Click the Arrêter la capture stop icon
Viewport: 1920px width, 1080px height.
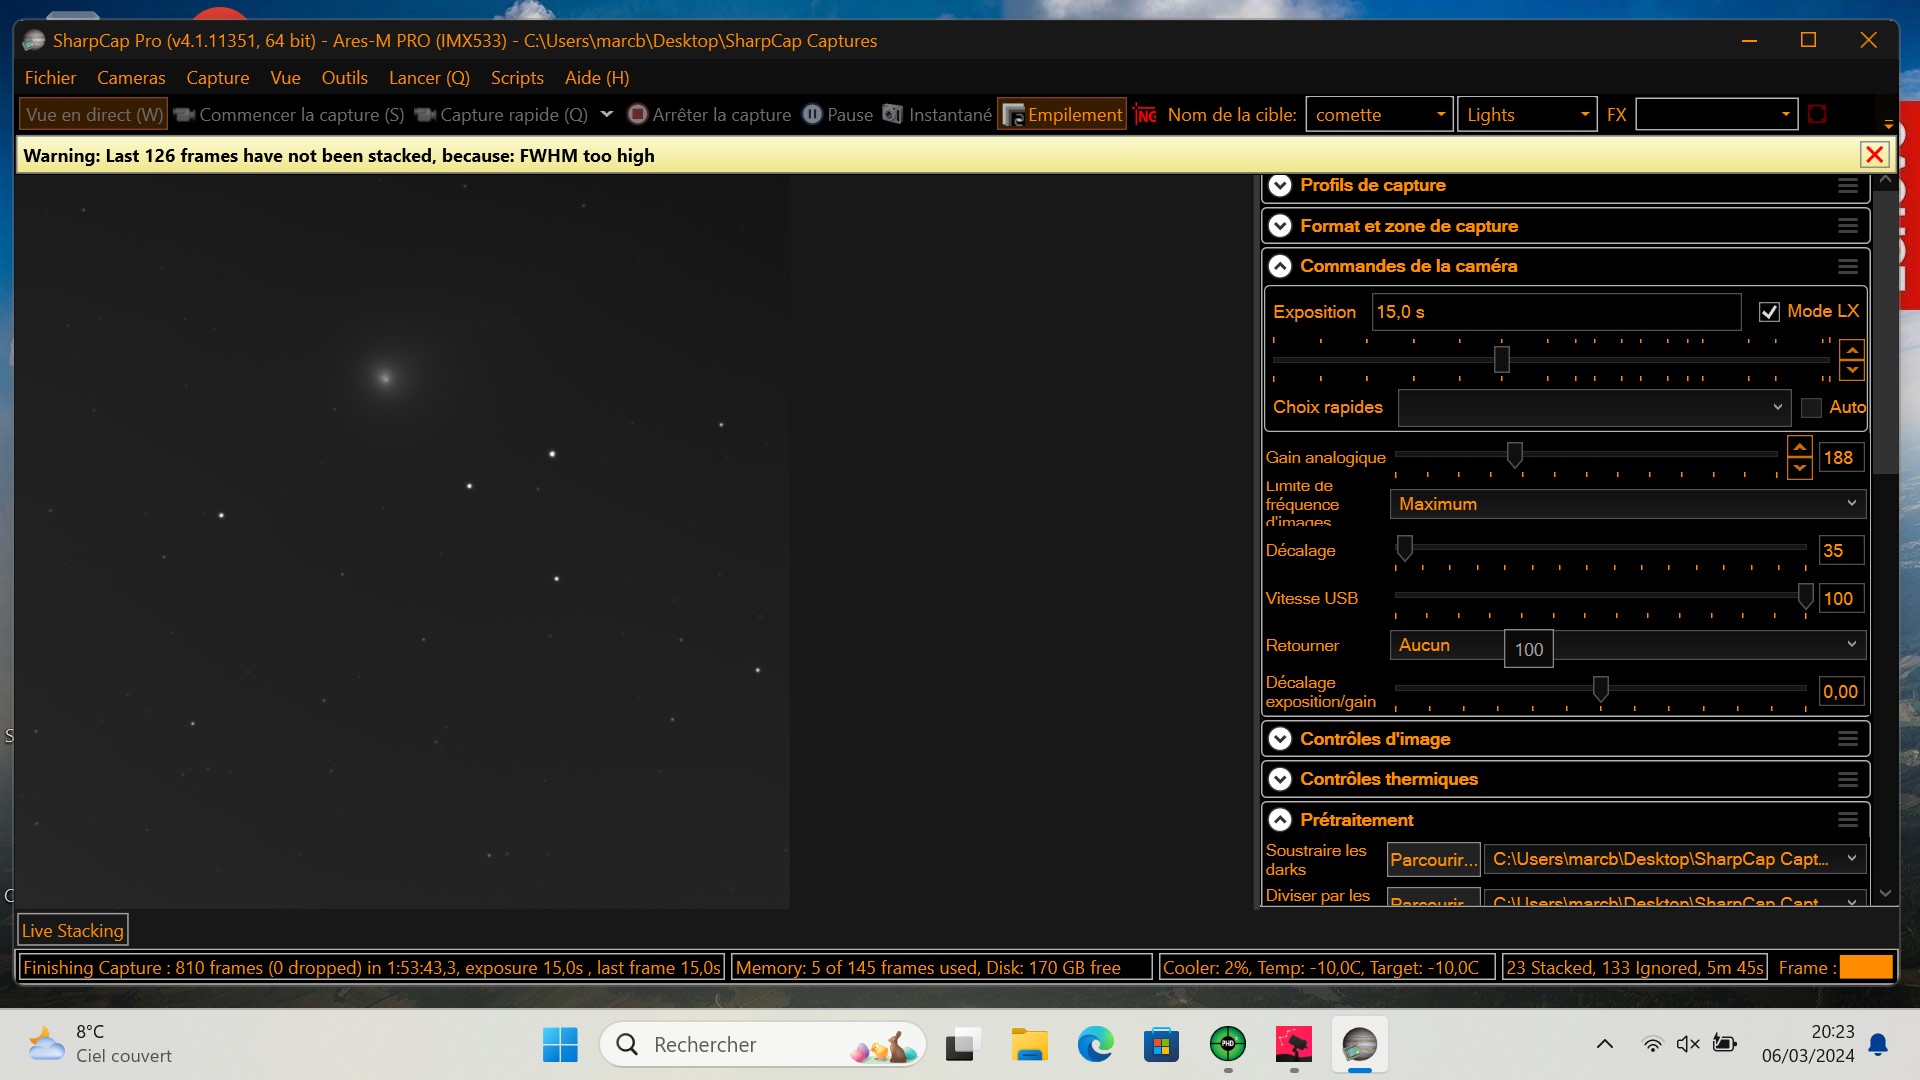637,114
